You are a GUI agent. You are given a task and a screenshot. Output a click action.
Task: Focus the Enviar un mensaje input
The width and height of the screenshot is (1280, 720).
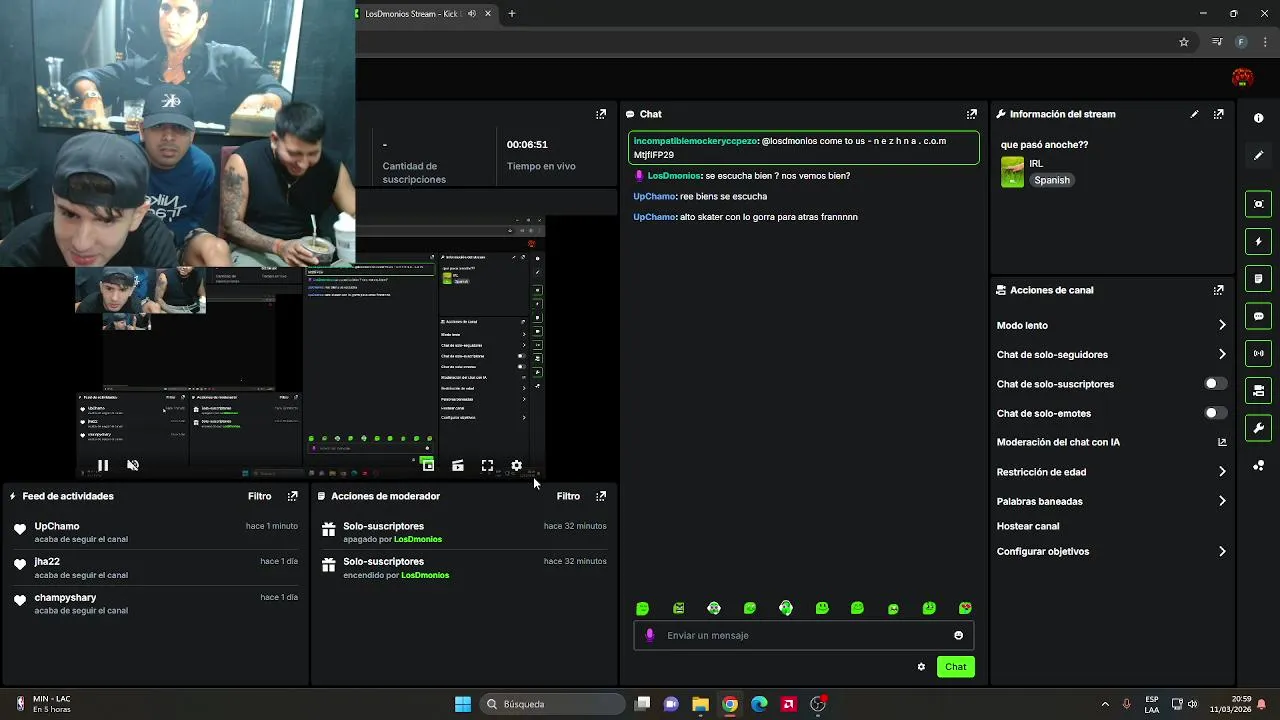(803, 635)
